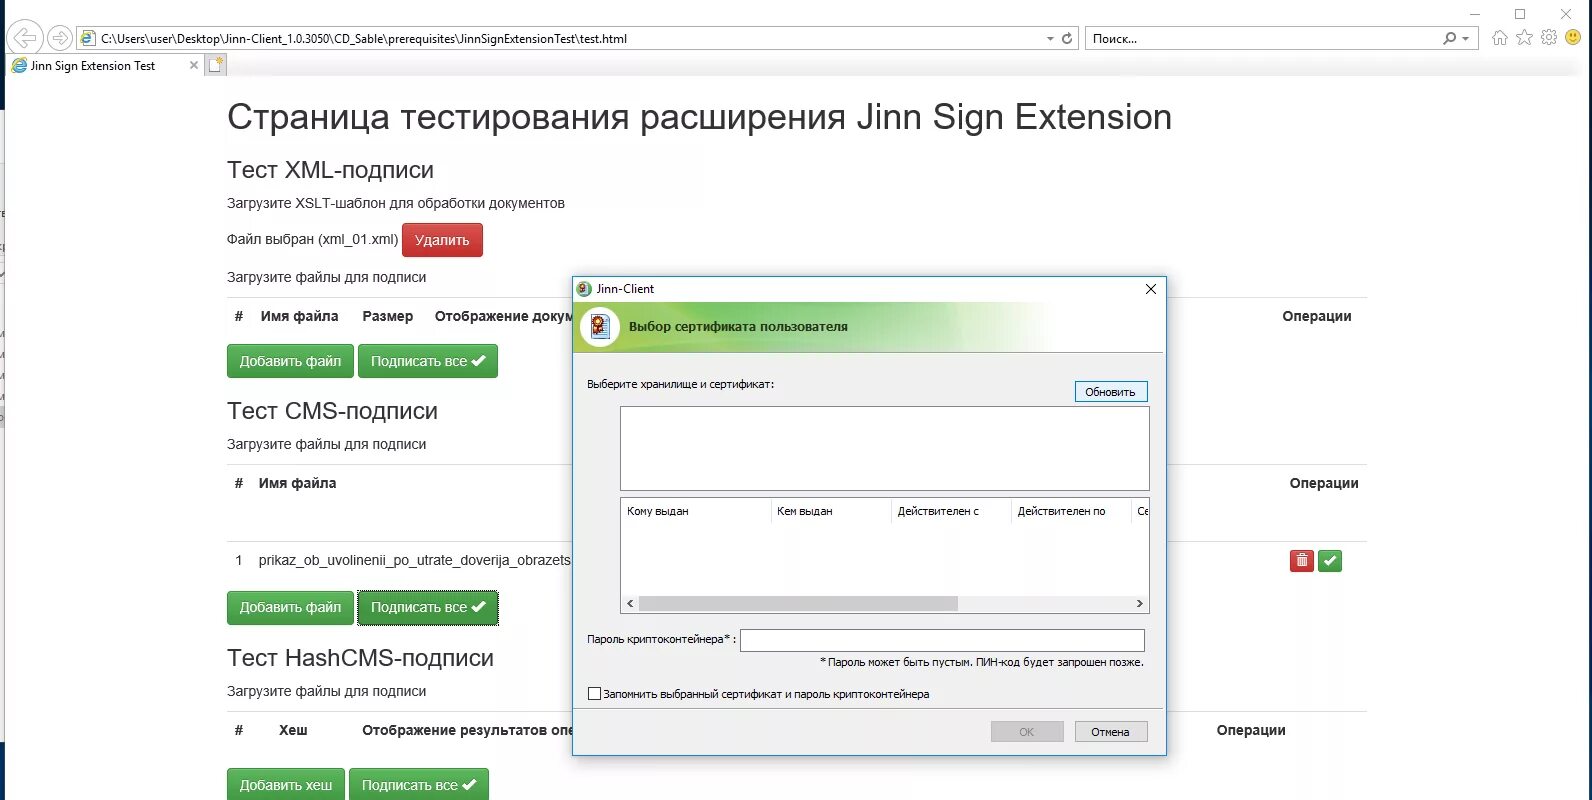1592x800 pixels.
Task: Click the greyed OK button in dialog
Action: click(x=1027, y=732)
